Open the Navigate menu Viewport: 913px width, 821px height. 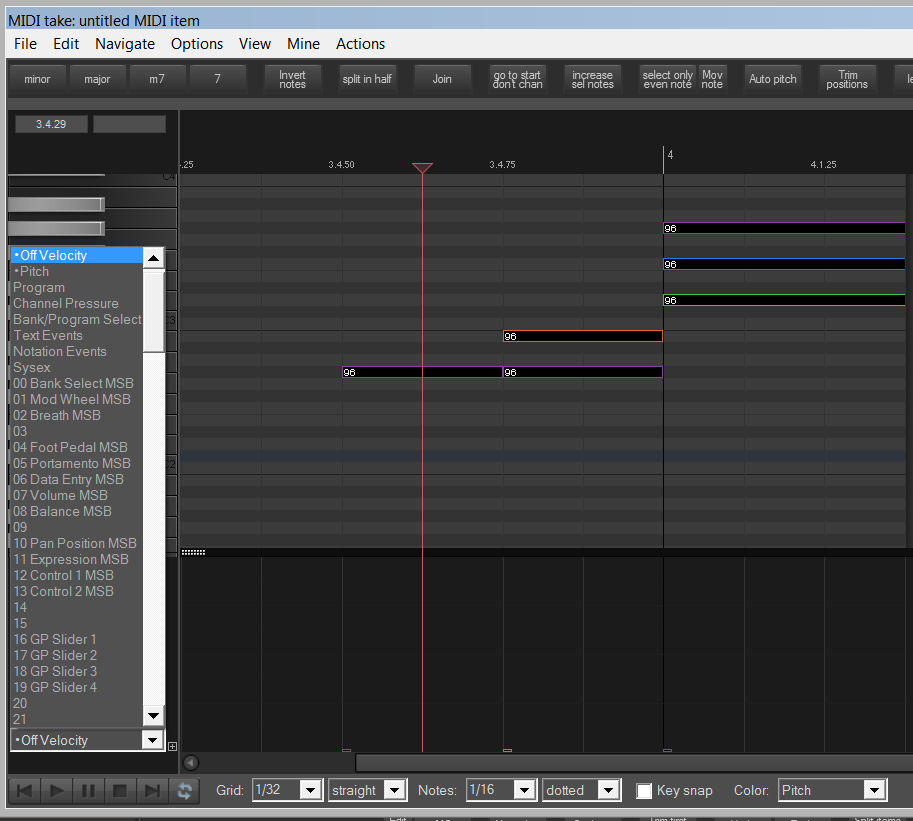(125, 44)
